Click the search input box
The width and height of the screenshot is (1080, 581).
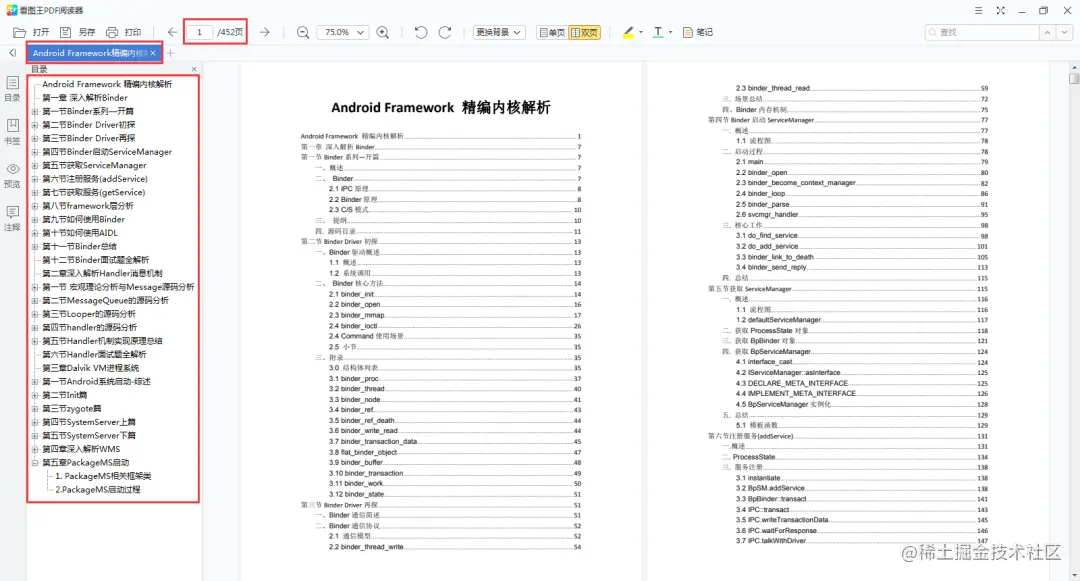click(982, 32)
